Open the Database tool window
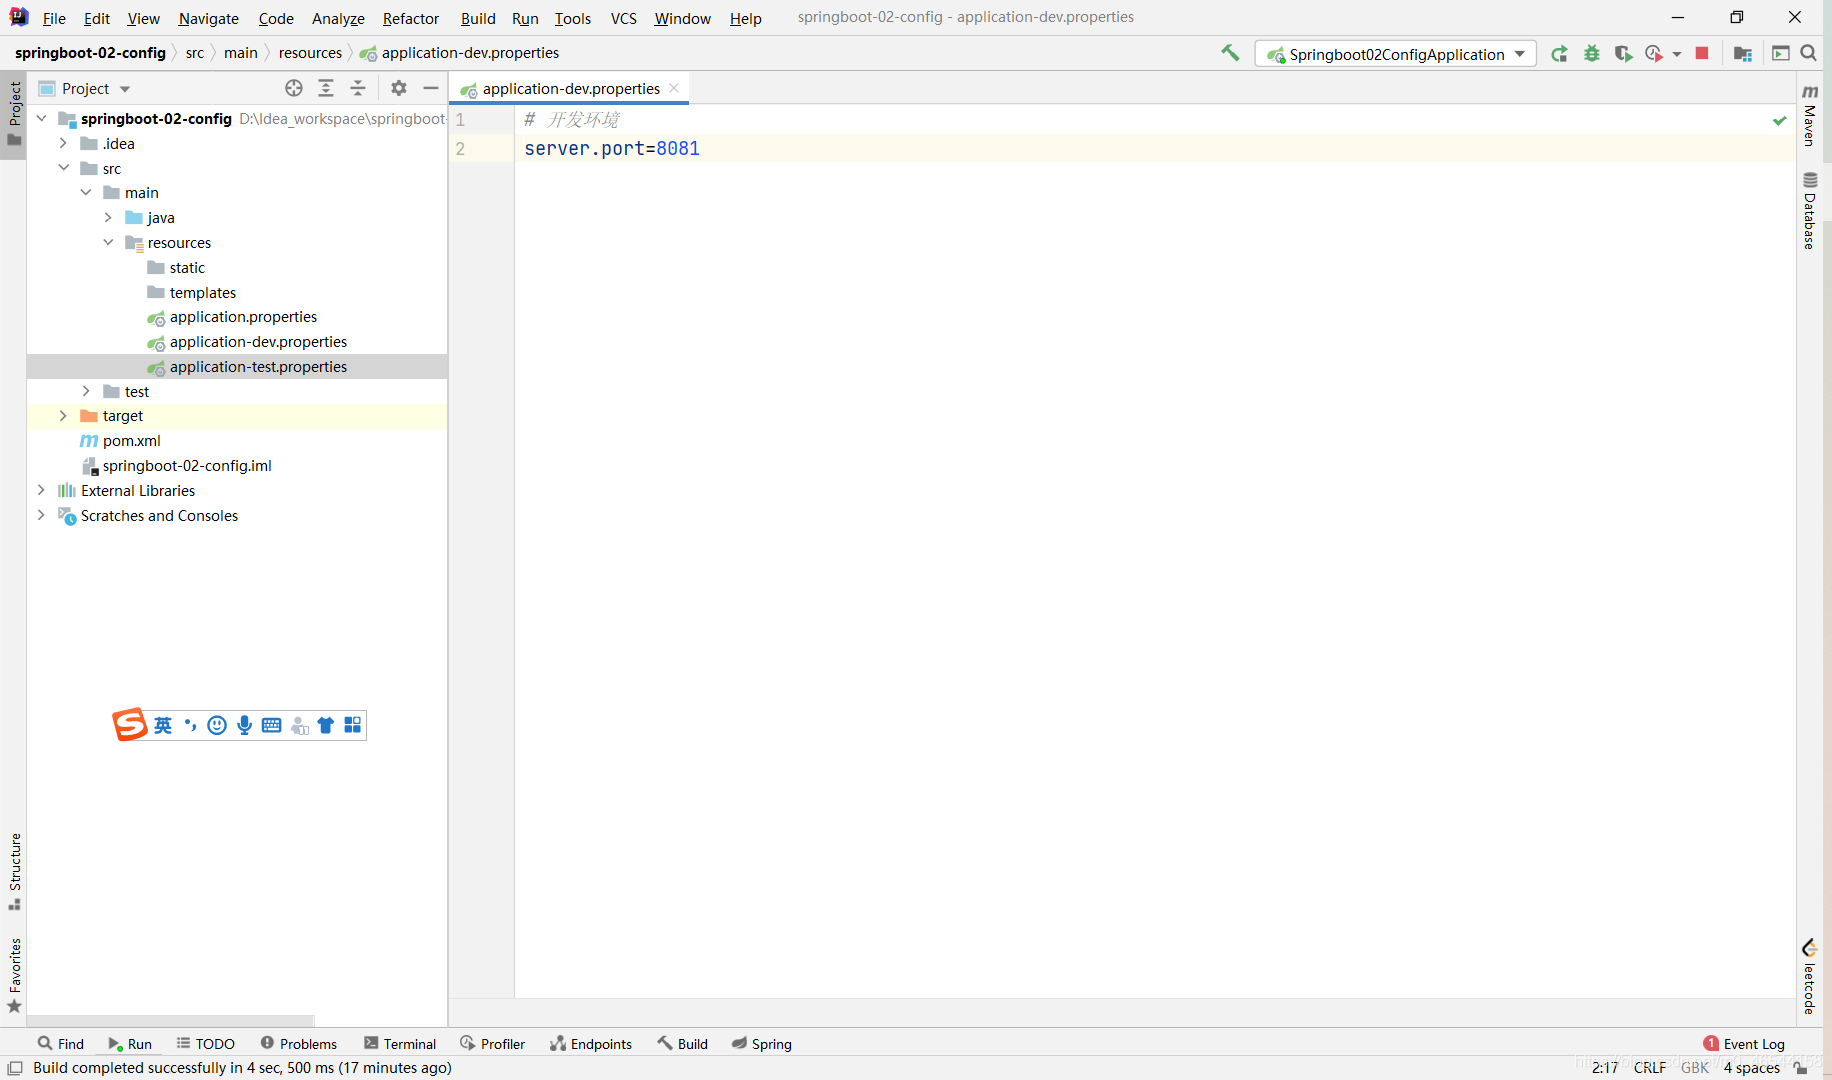The height and width of the screenshot is (1080, 1832). [1810, 211]
